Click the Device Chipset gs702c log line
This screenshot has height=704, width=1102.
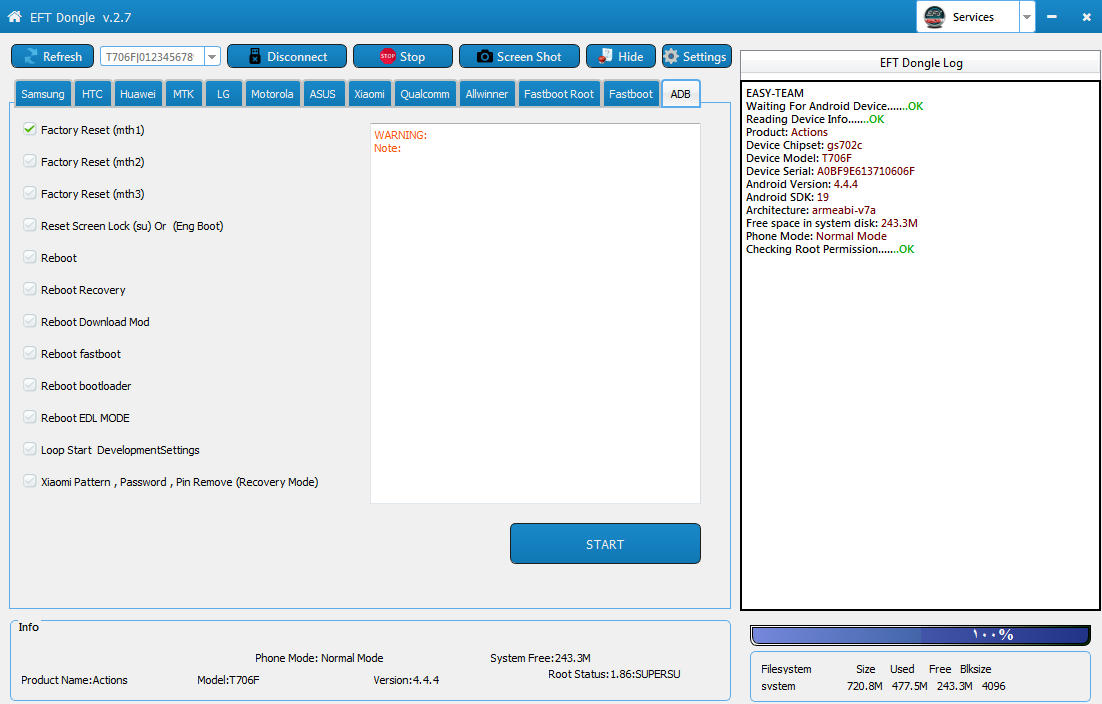coord(804,145)
